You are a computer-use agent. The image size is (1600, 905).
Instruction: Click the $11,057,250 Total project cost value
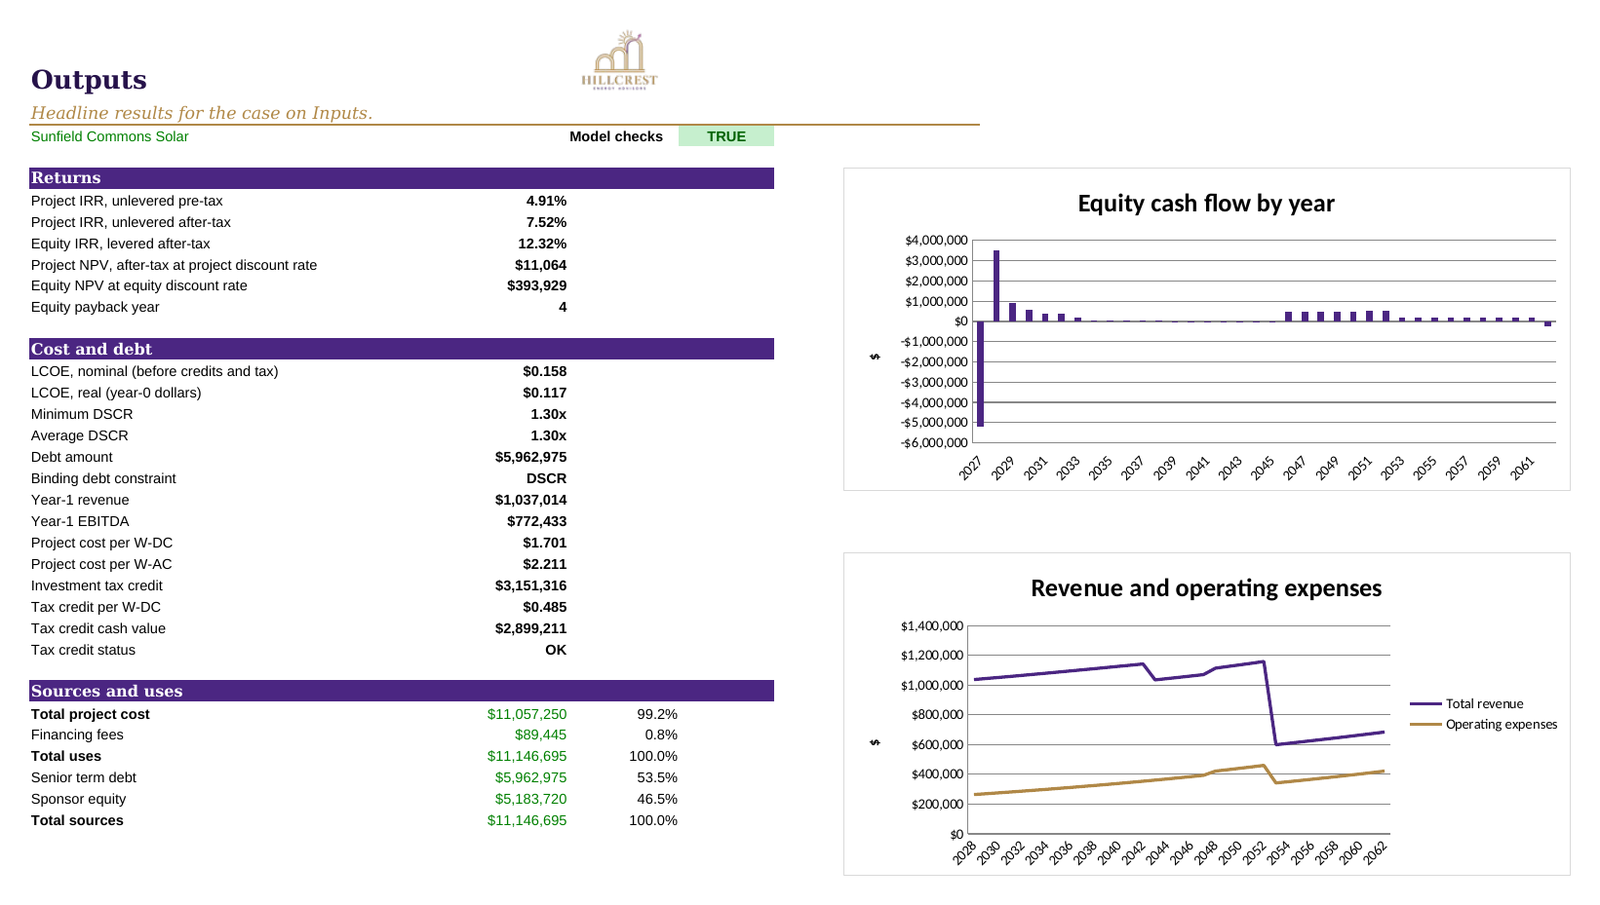(527, 714)
